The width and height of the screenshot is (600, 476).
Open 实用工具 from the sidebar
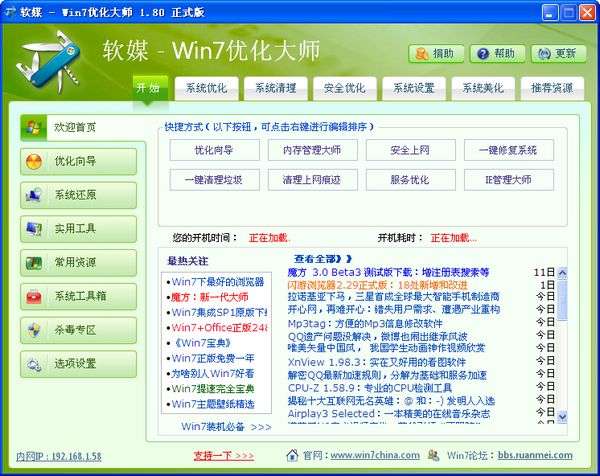pyautogui.click(x=78, y=229)
